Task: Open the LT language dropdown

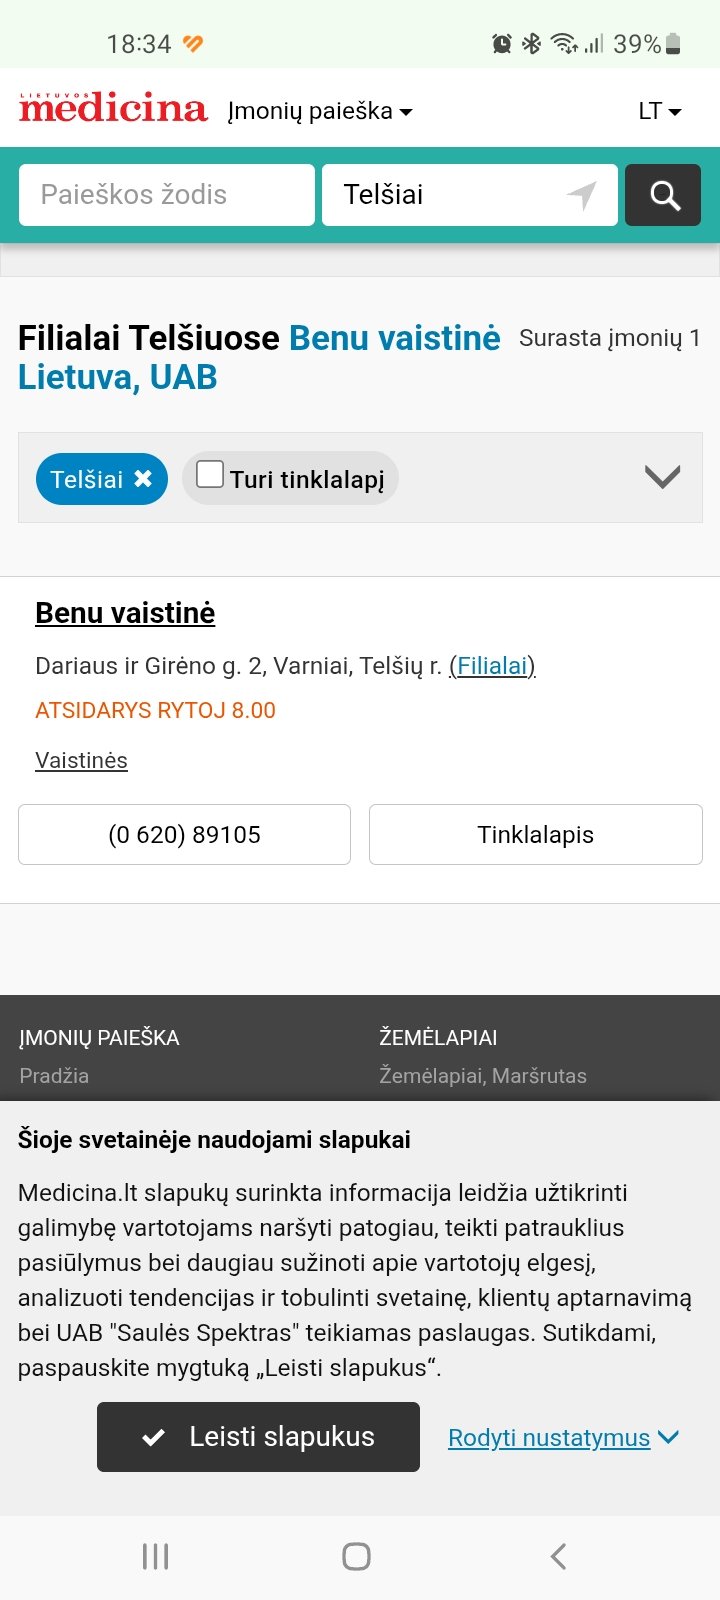Action: pos(660,111)
